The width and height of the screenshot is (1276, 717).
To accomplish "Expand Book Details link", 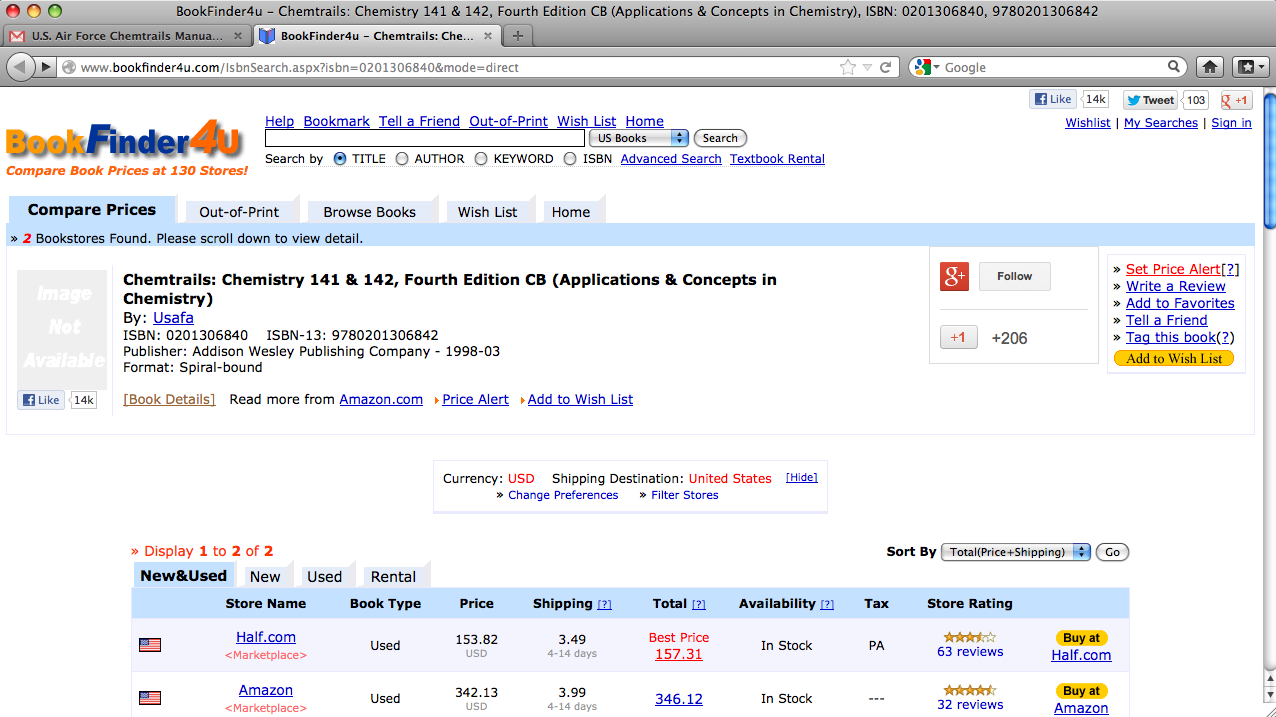I will pyautogui.click(x=169, y=399).
